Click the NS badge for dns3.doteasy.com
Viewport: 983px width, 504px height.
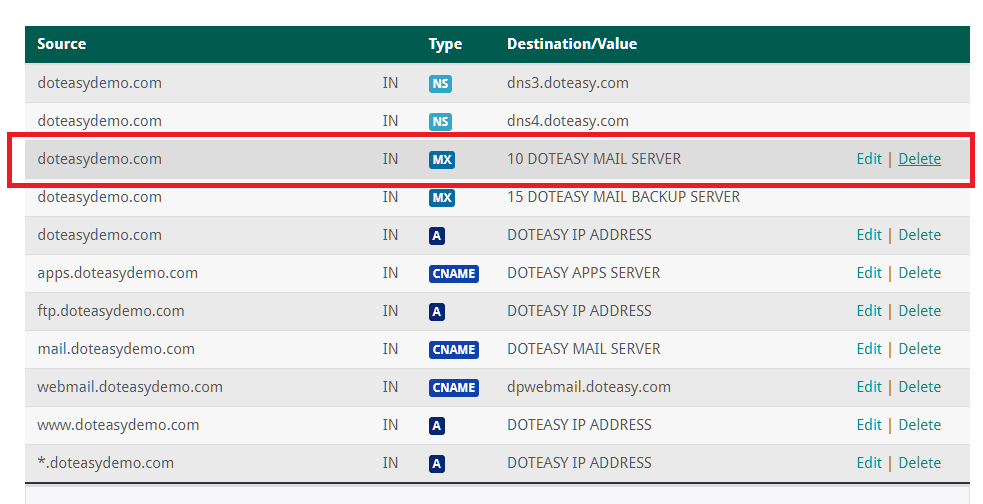[440, 84]
